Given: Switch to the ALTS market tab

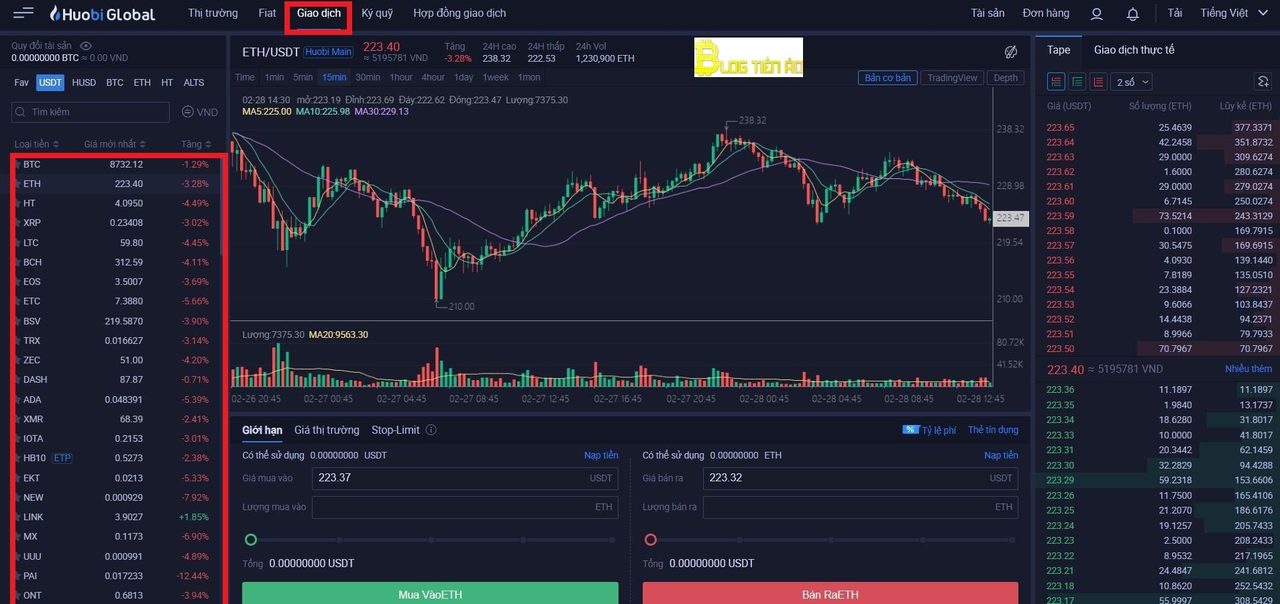Looking at the screenshot, I should click(x=194, y=83).
